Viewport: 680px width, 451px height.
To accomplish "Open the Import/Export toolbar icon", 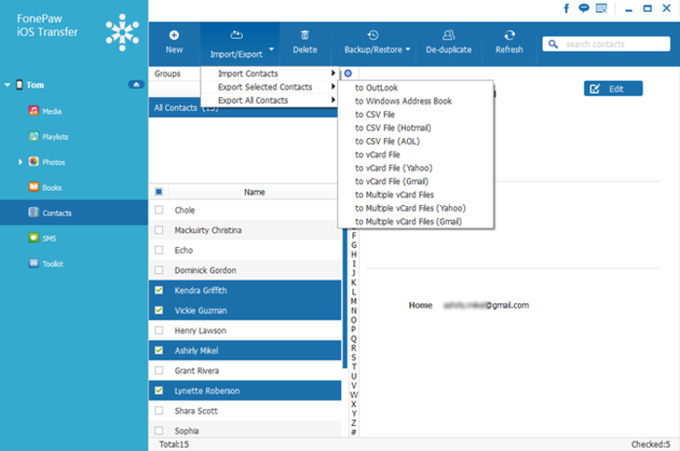I will point(236,35).
